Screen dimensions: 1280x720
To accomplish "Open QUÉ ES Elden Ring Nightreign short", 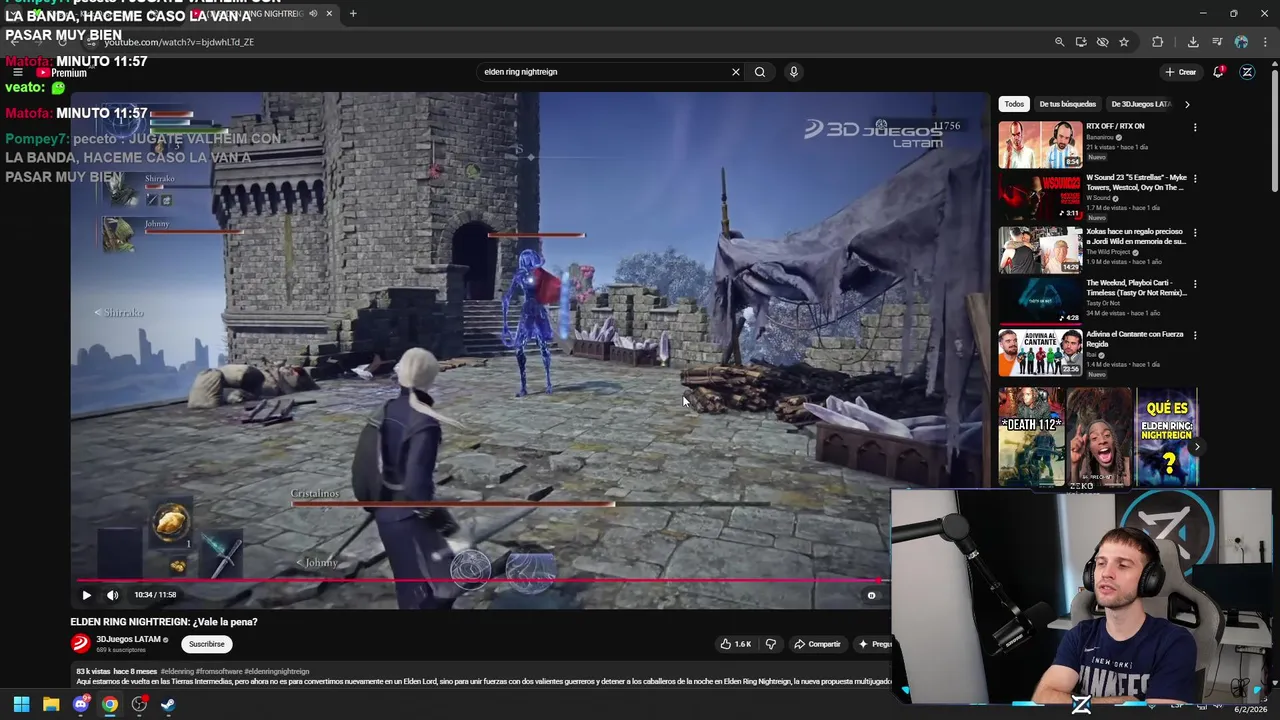I will click(x=1166, y=437).
